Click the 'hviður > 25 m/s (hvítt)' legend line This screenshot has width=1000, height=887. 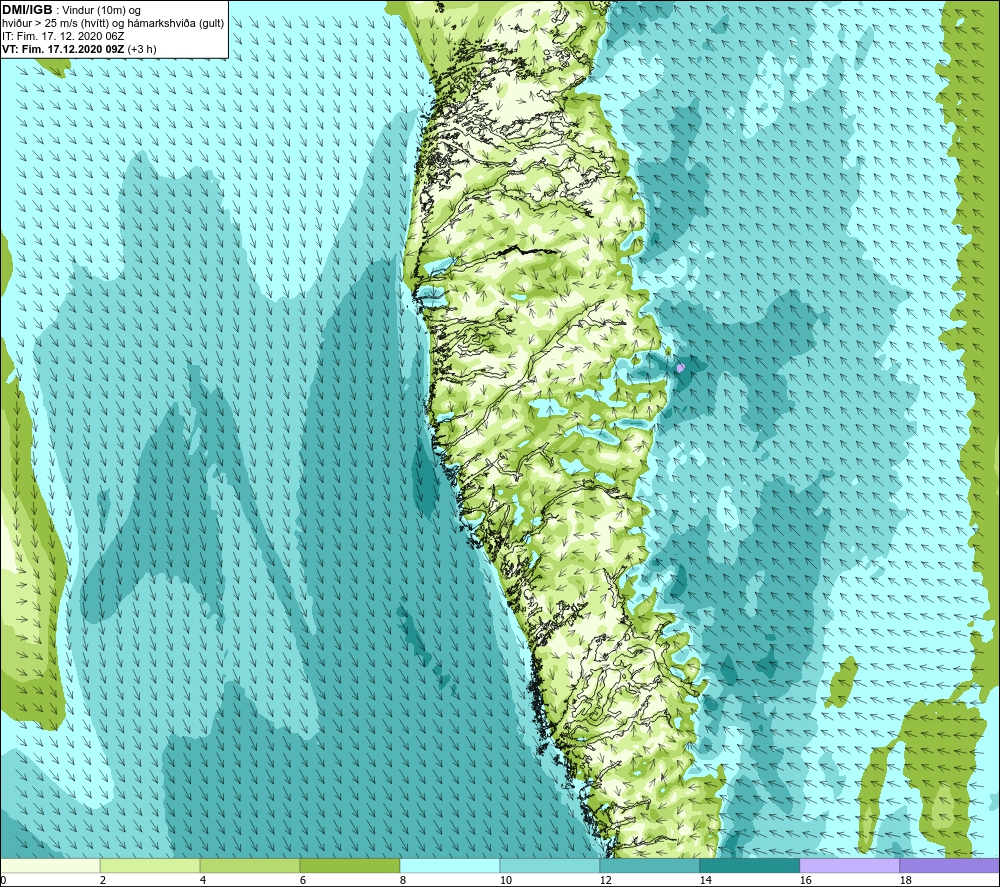tap(113, 24)
